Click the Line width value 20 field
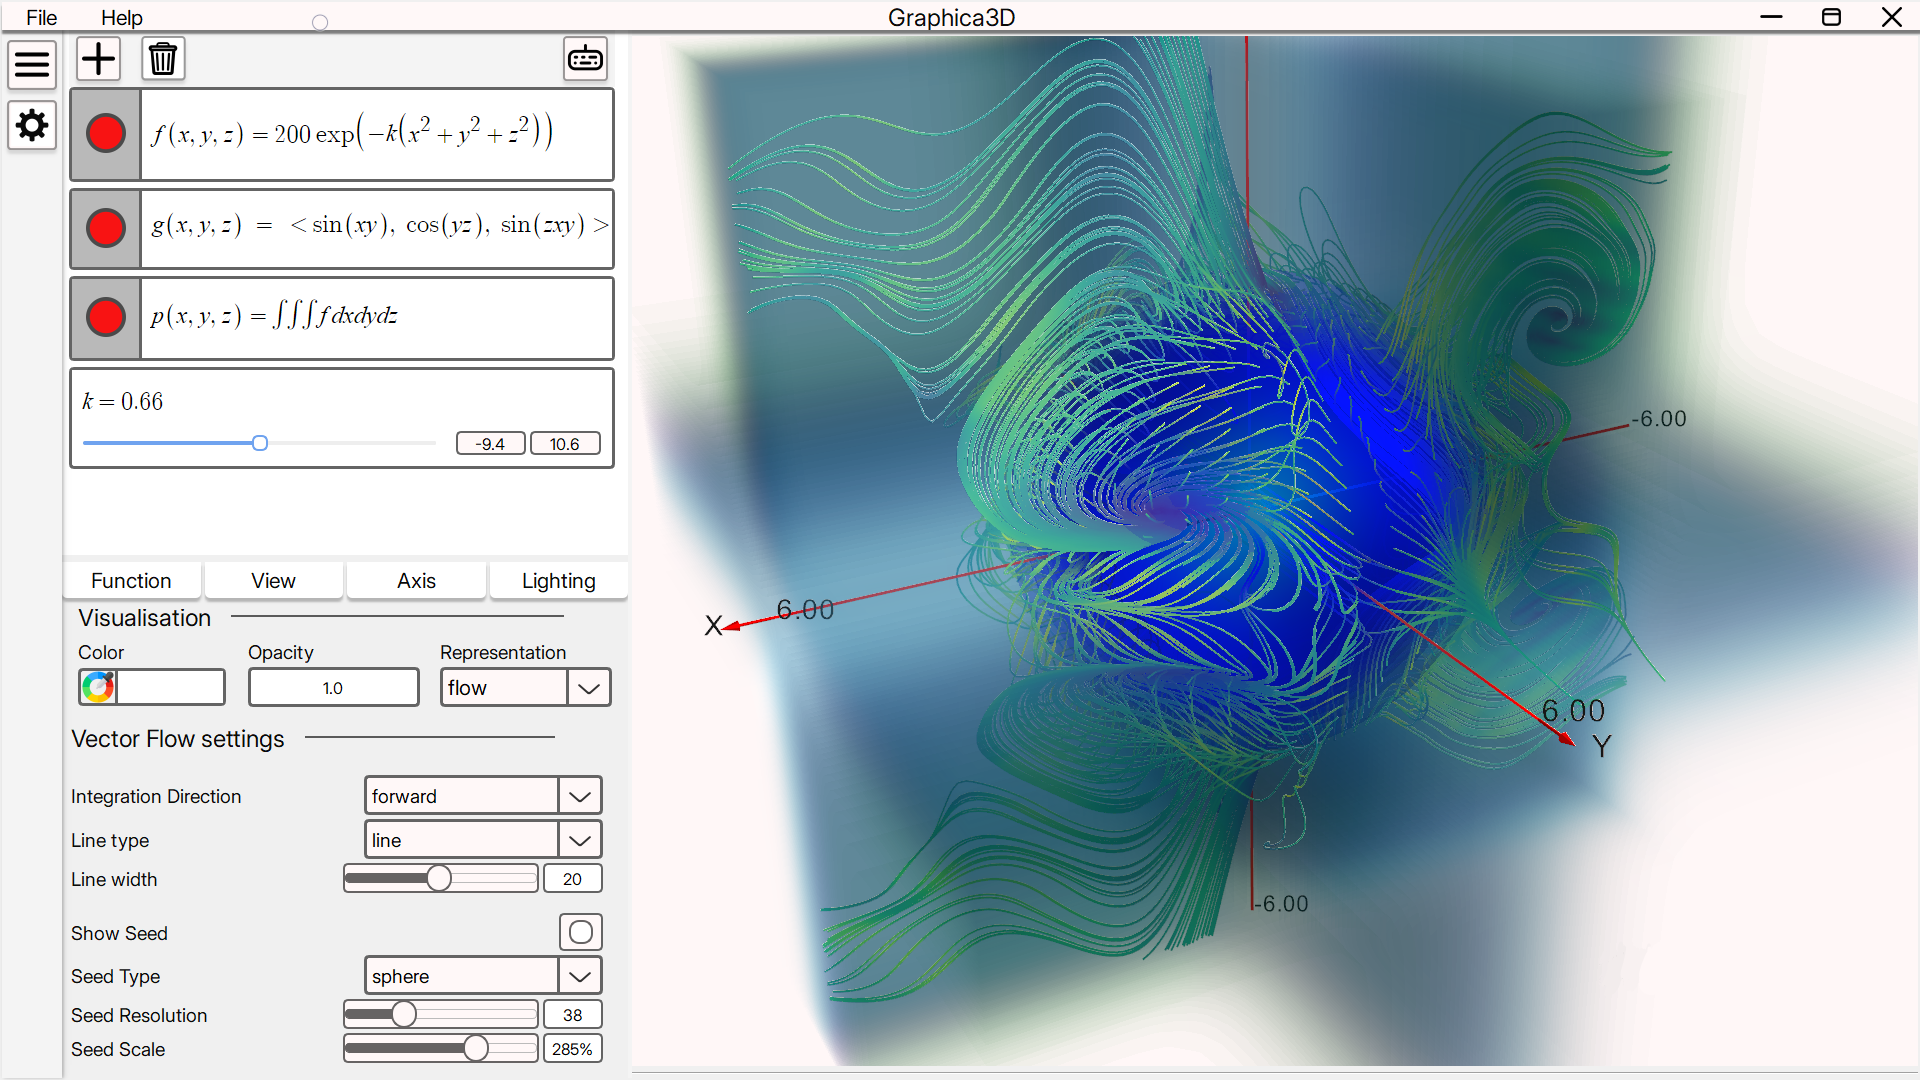1920x1080 pixels. (x=572, y=879)
